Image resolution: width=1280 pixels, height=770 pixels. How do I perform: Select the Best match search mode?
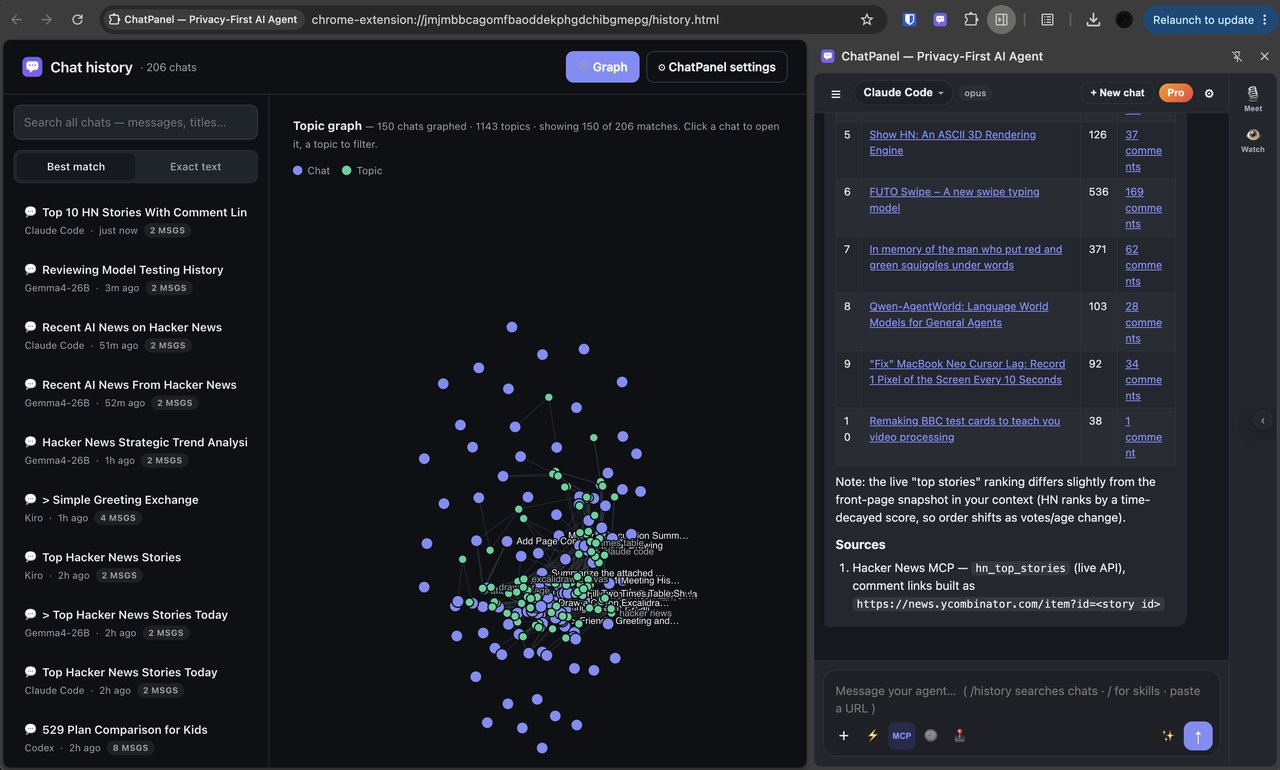(x=76, y=166)
